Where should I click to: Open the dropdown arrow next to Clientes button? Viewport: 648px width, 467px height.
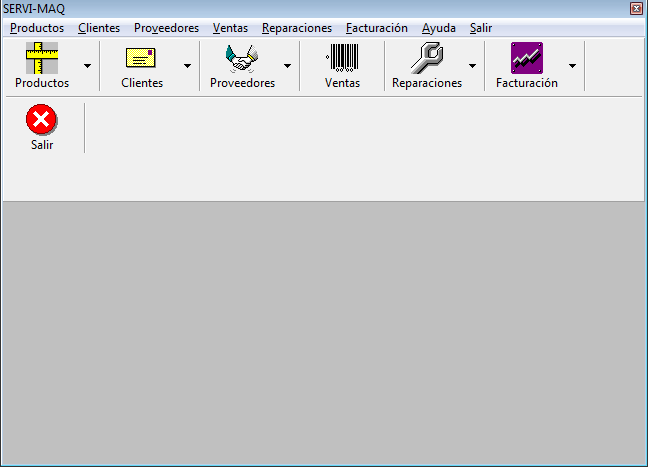point(187,66)
